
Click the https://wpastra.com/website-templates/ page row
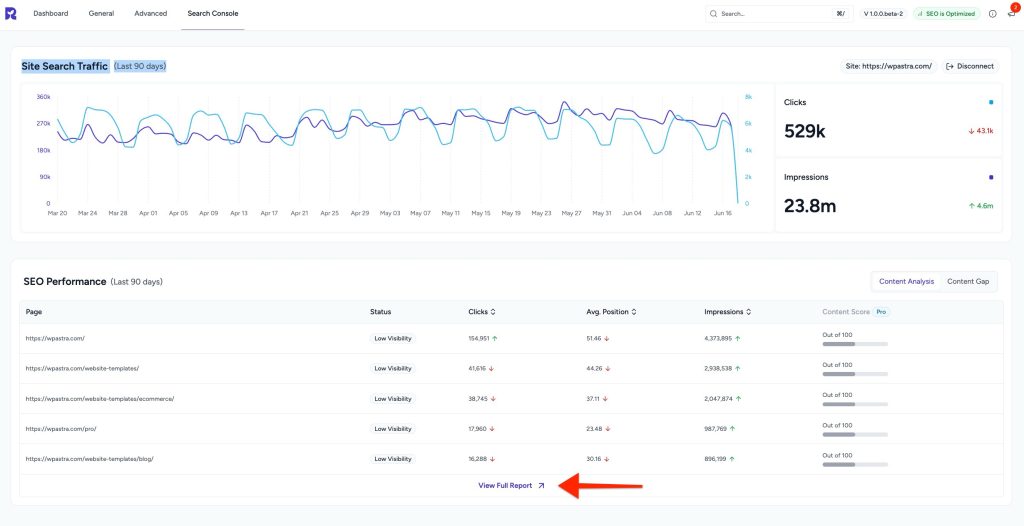click(x=511, y=369)
